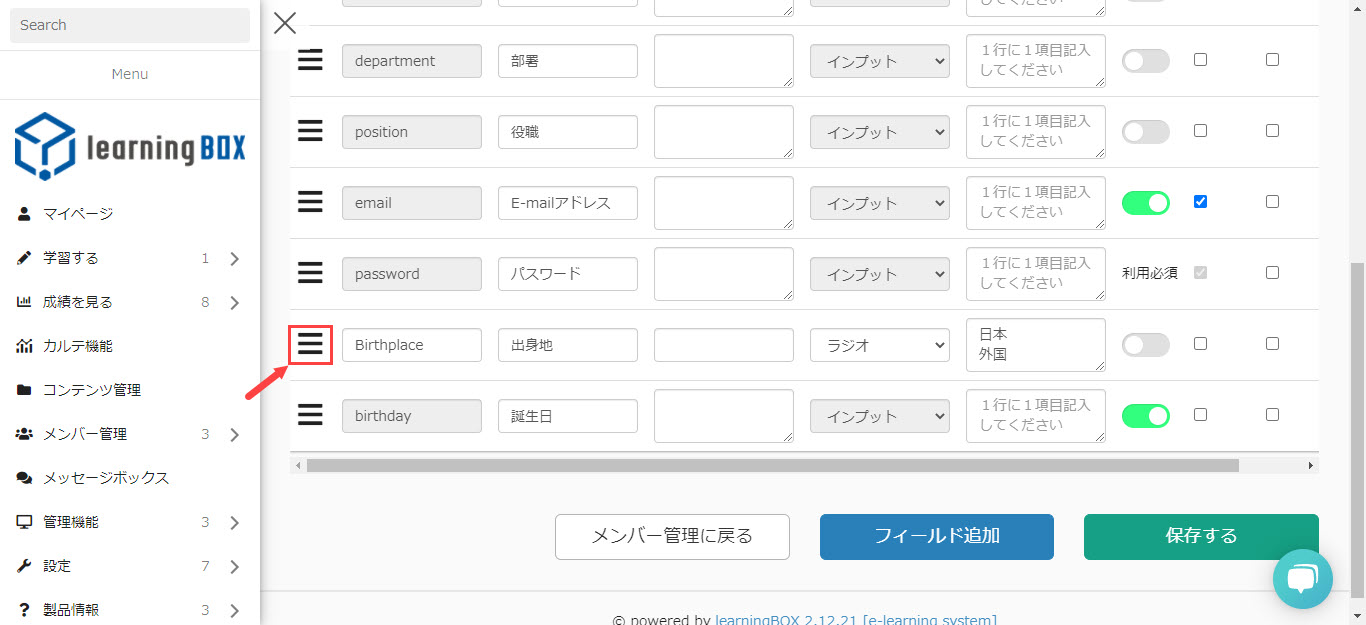The width and height of the screenshot is (1366, 625).
Task: Click the drag handle for the Birthplace row
Action: coord(311,345)
